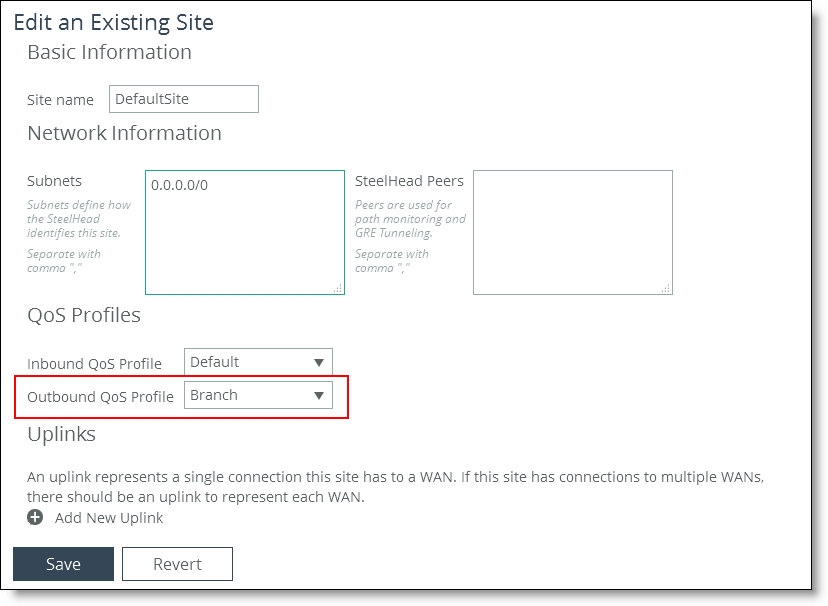
Task: Focus the Site name field containing DefaultSite
Action: pyautogui.click(x=184, y=99)
